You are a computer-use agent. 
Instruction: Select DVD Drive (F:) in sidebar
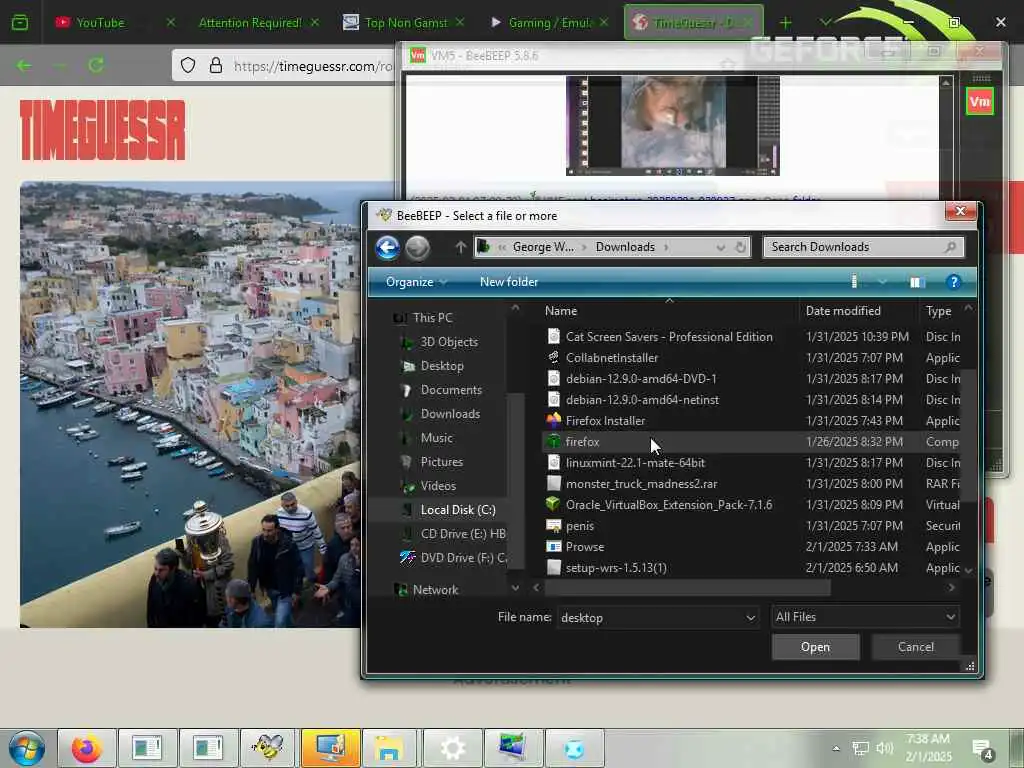[x=464, y=558]
